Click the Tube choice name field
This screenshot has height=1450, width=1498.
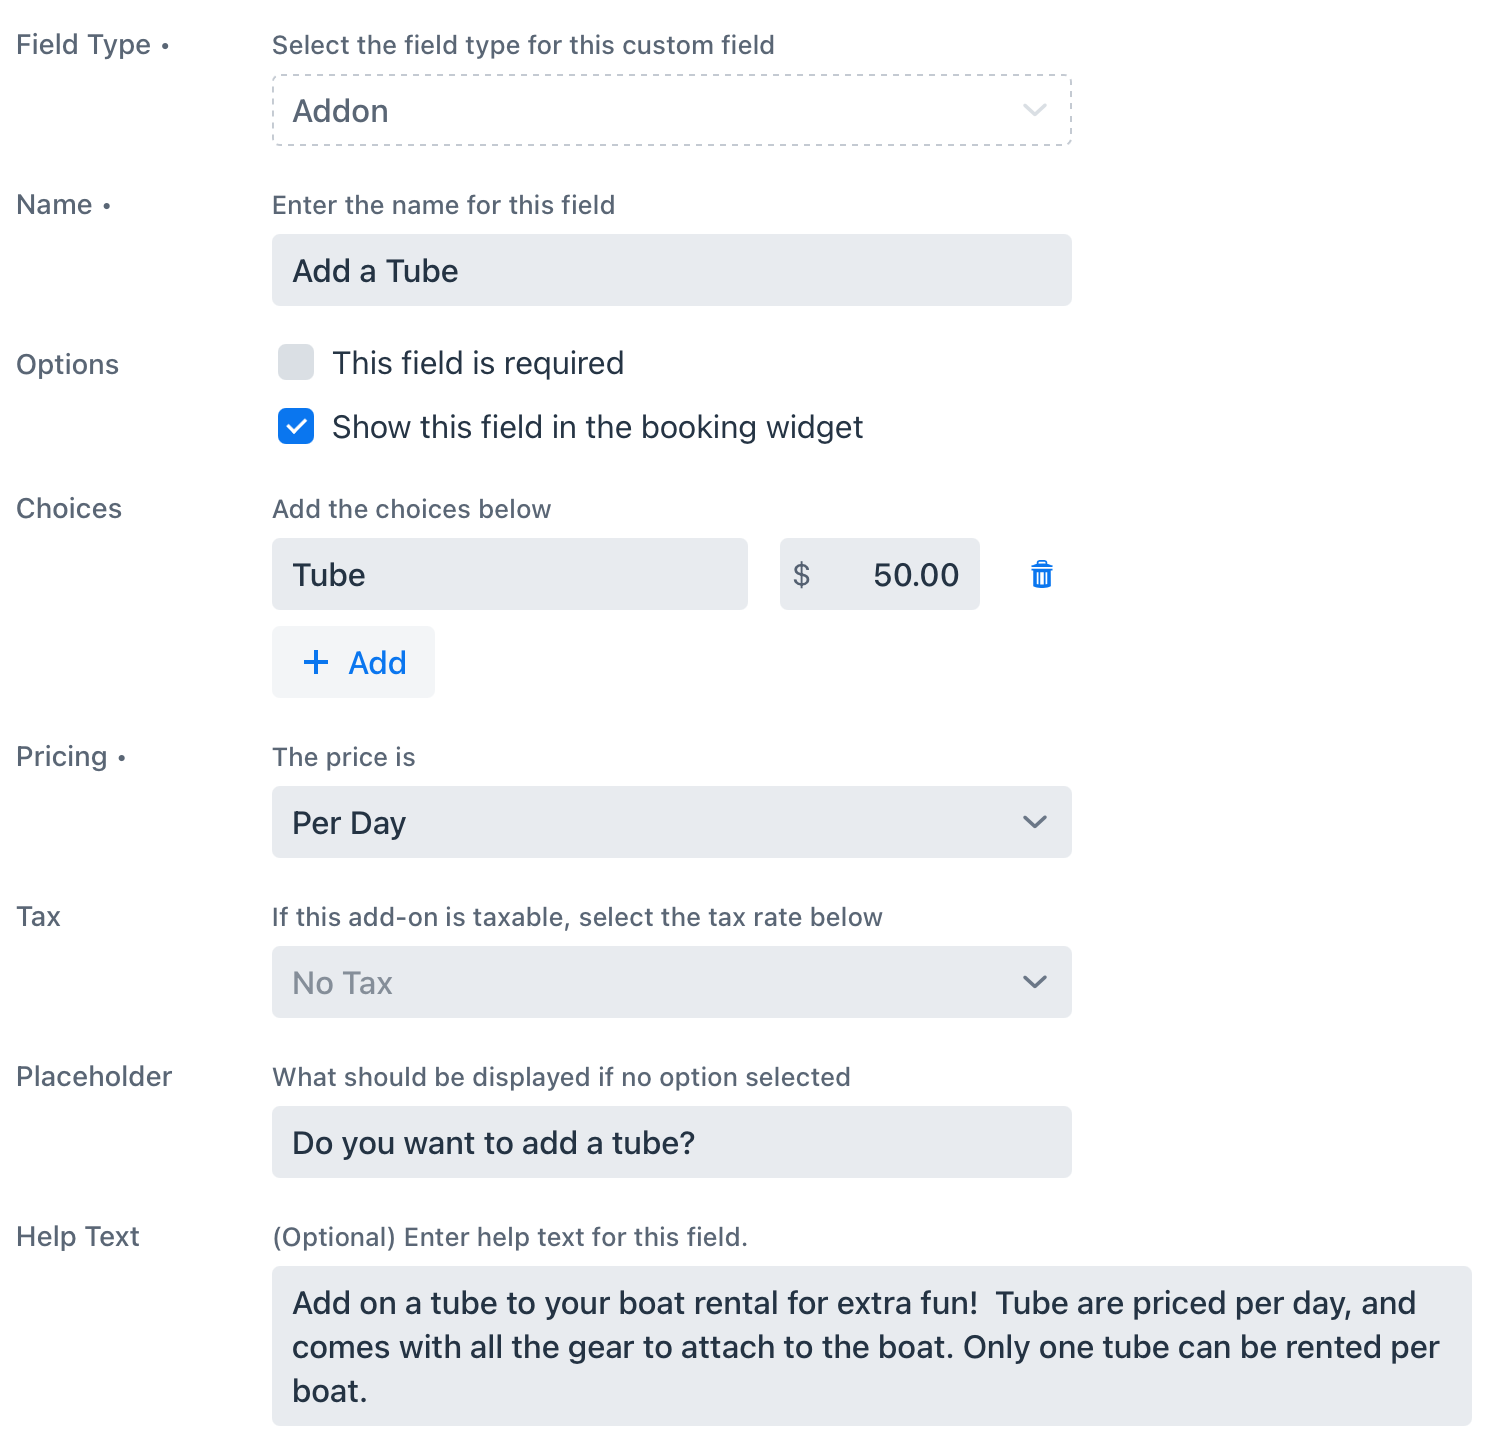click(510, 574)
